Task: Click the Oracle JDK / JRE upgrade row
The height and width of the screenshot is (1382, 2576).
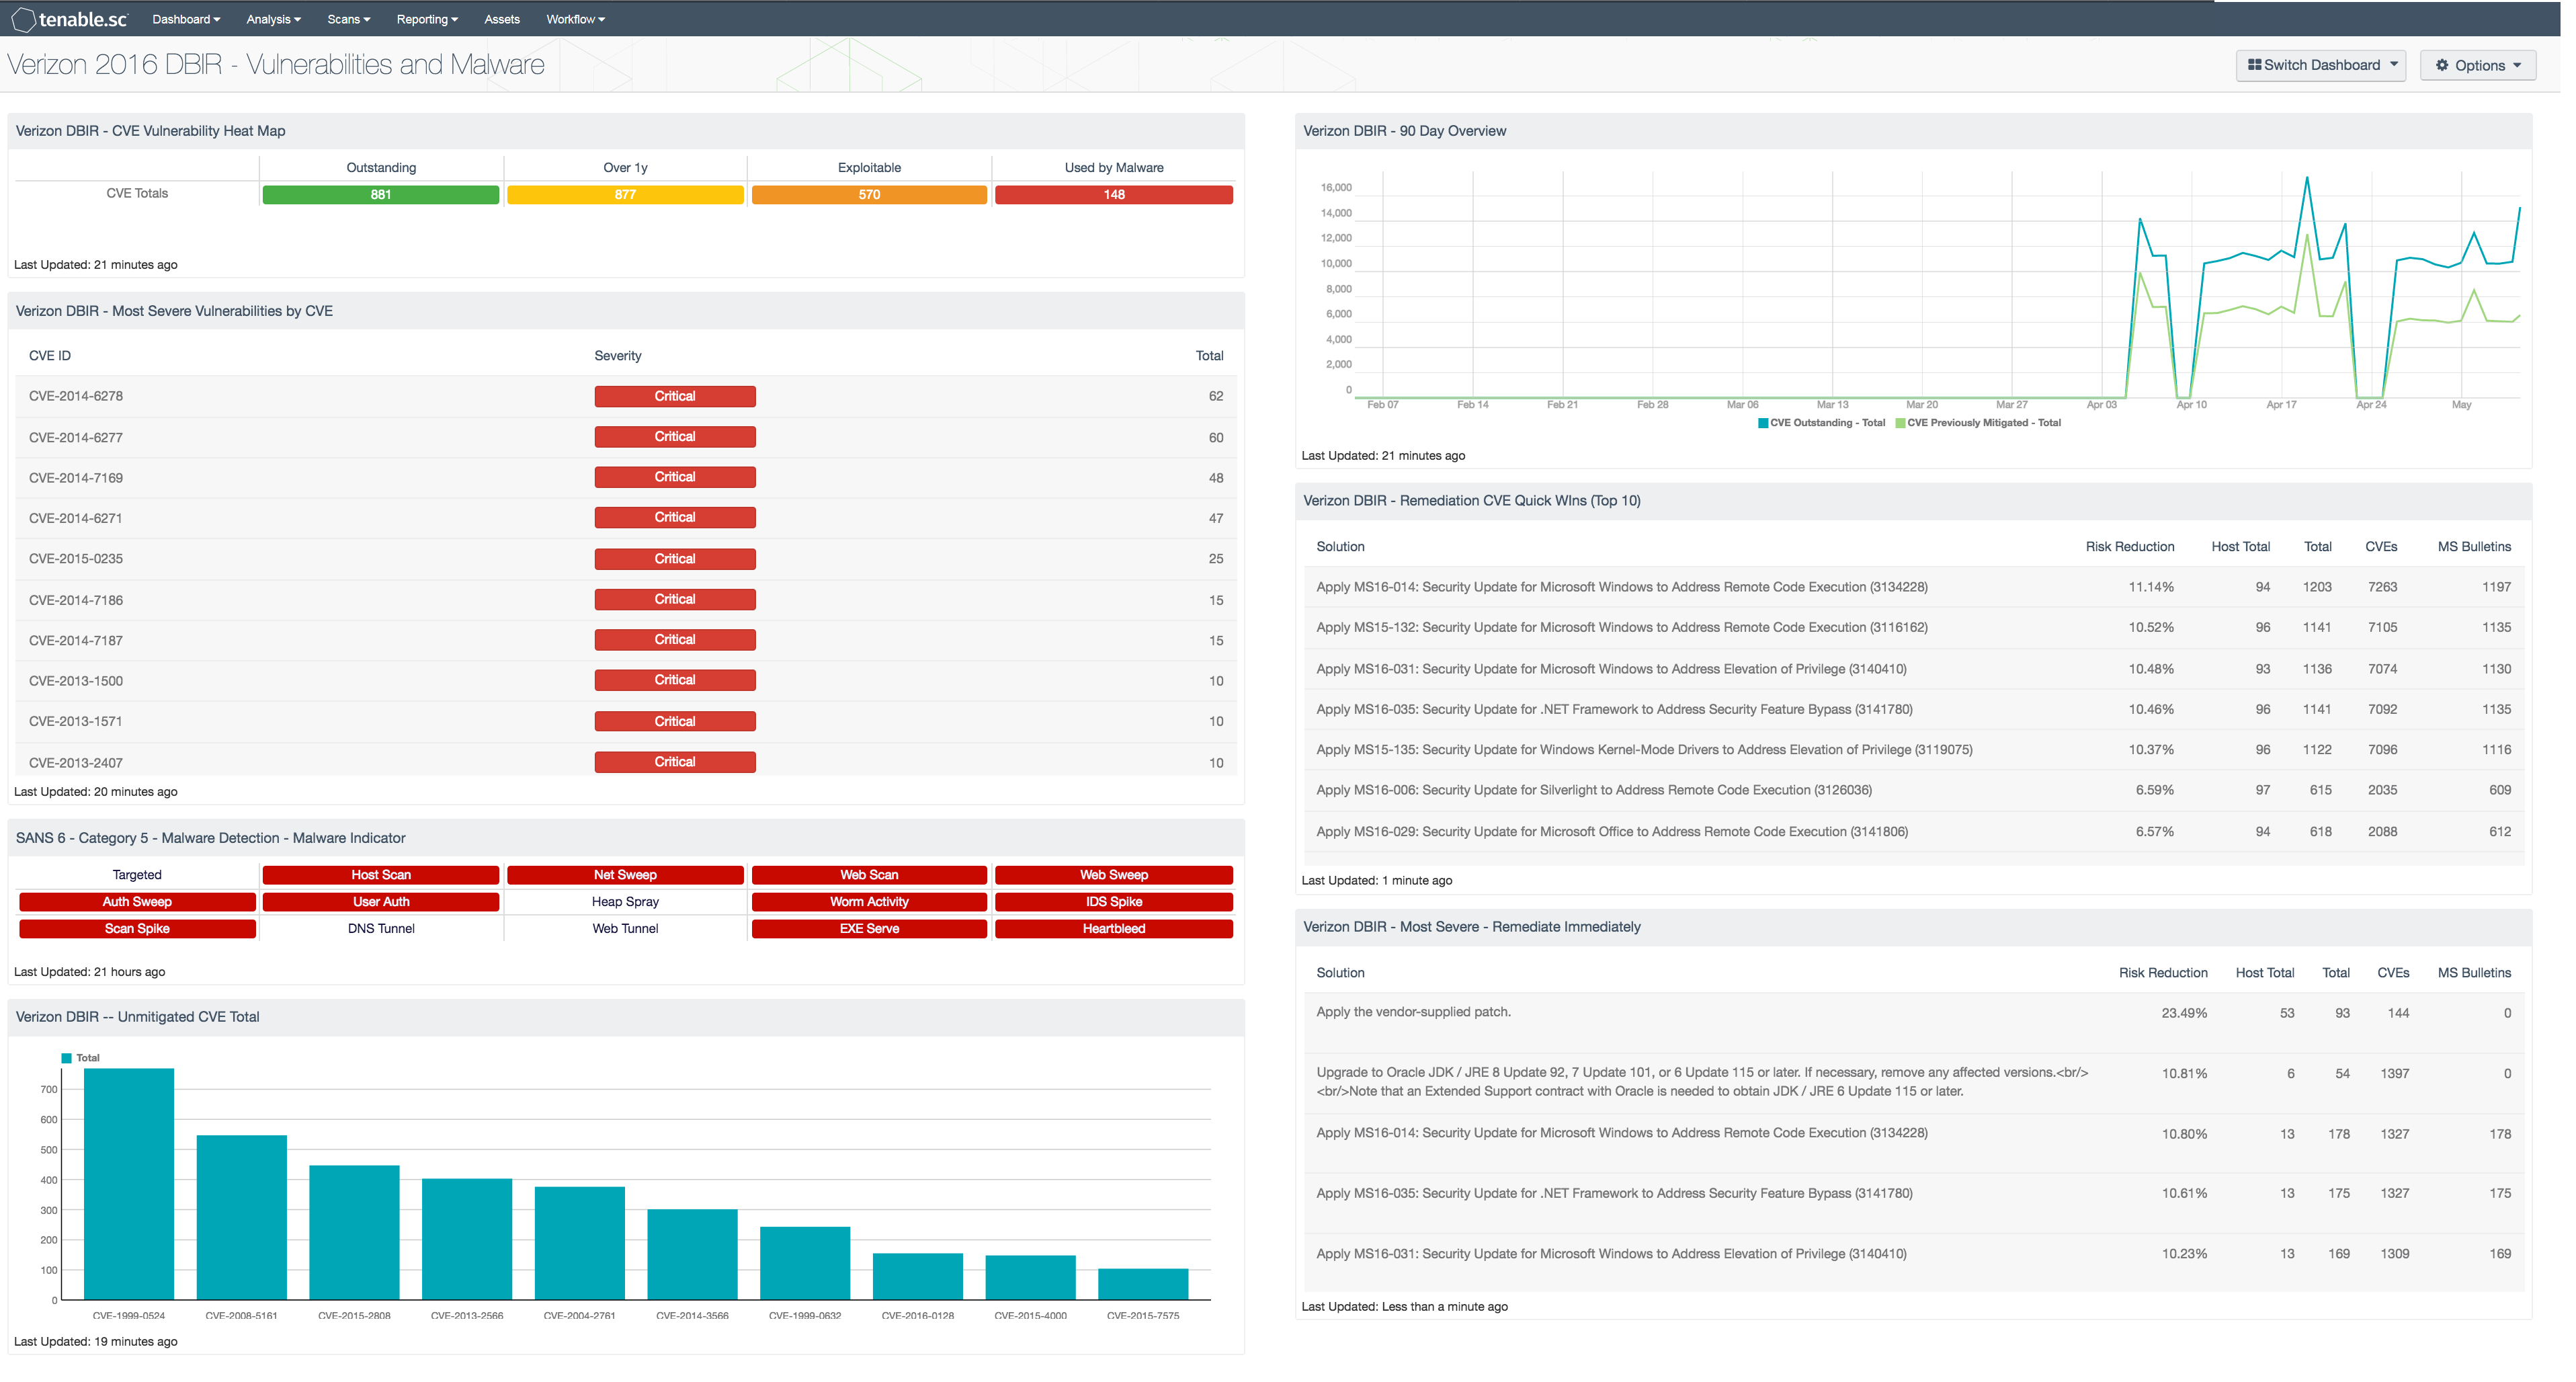Action: [x=1914, y=1083]
